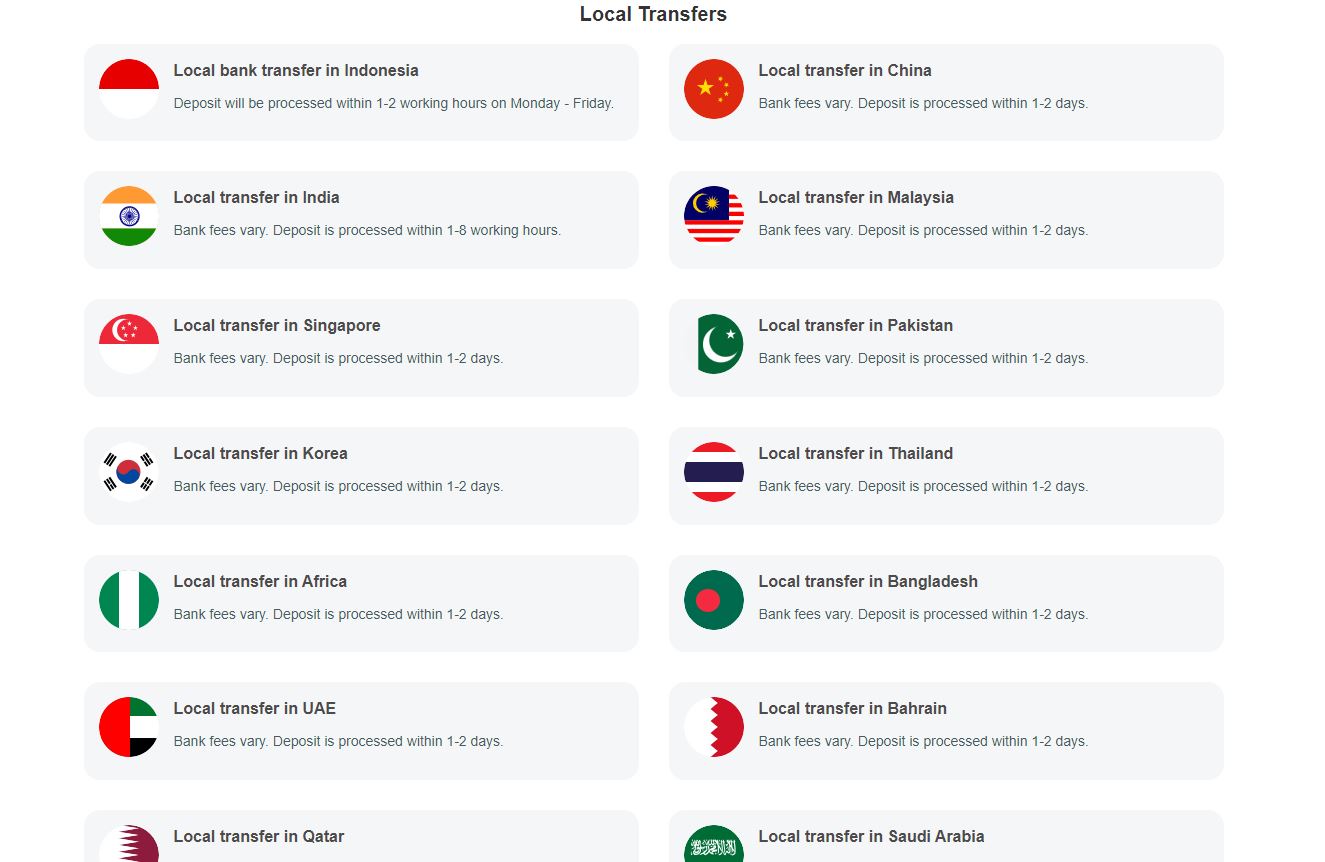This screenshot has height=862, width=1325.
Task: Choose Local transfer in India
Action: pos(256,198)
